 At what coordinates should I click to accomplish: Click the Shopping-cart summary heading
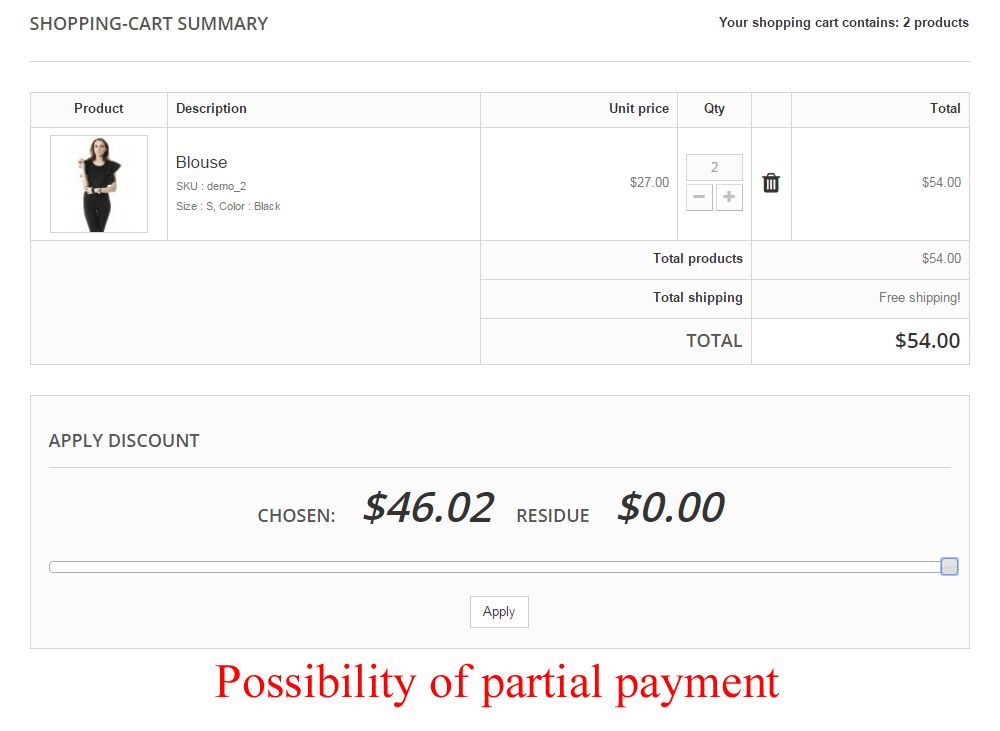tap(149, 24)
